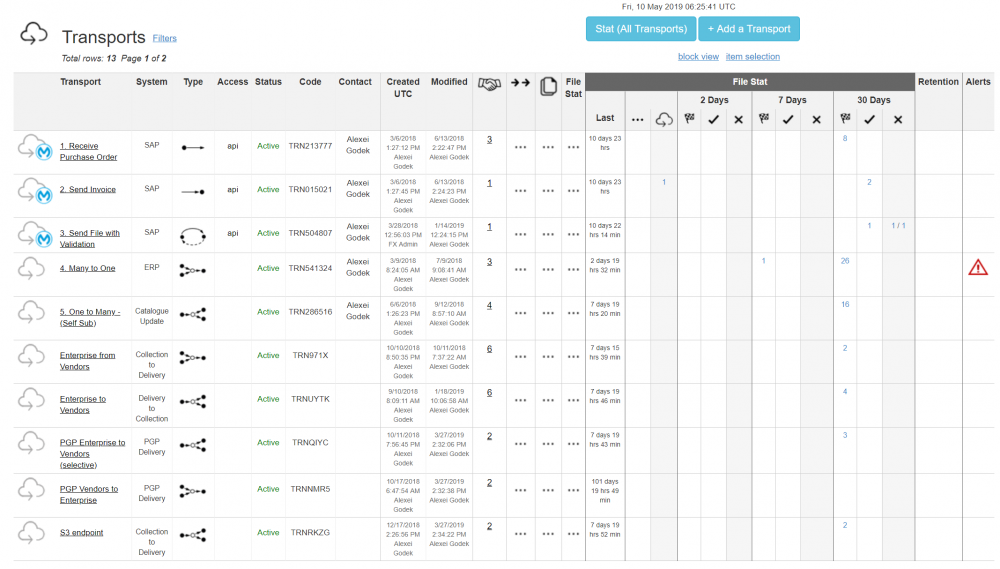Open the Filters link
The width and height of the screenshot is (1000, 569).
click(x=164, y=38)
